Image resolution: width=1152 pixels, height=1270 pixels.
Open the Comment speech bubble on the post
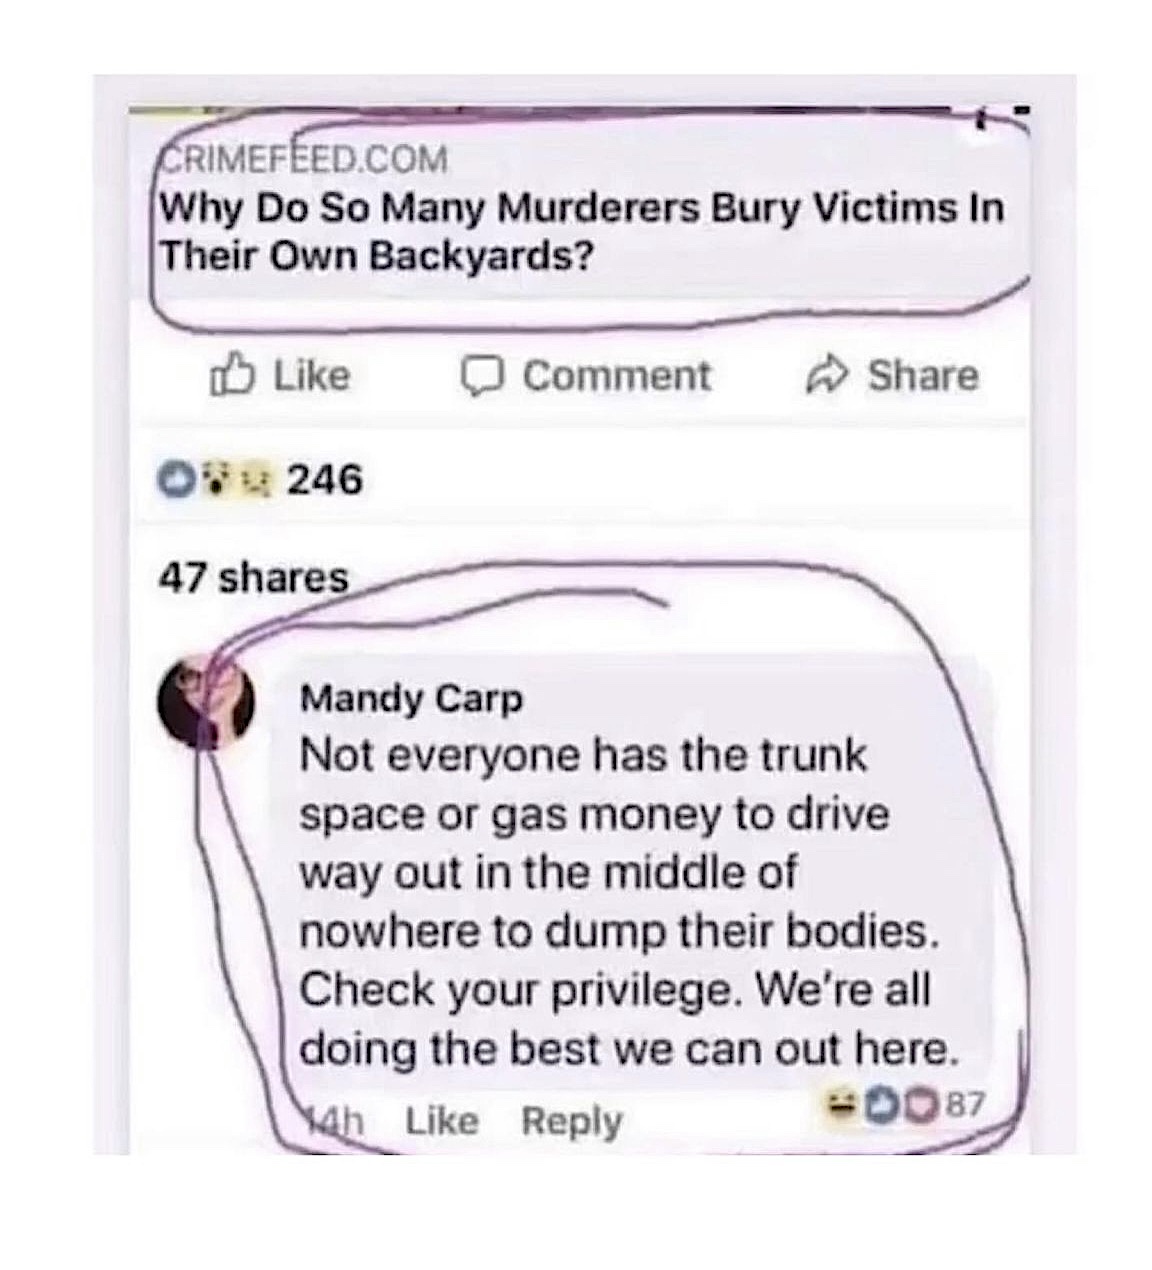[586, 376]
